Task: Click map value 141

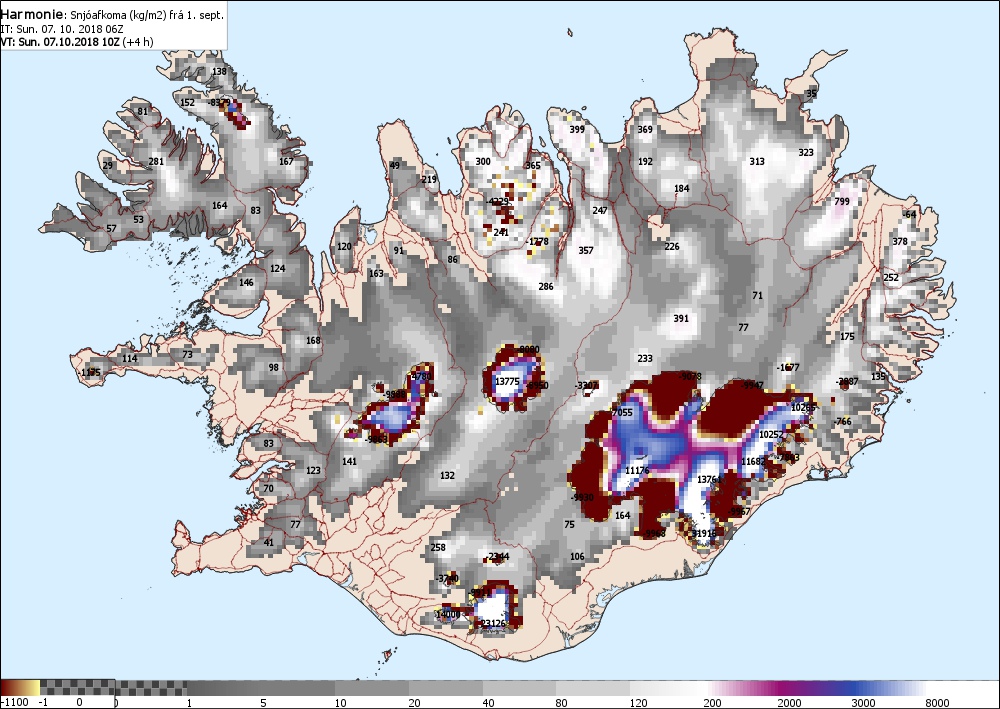Action: click(x=349, y=462)
